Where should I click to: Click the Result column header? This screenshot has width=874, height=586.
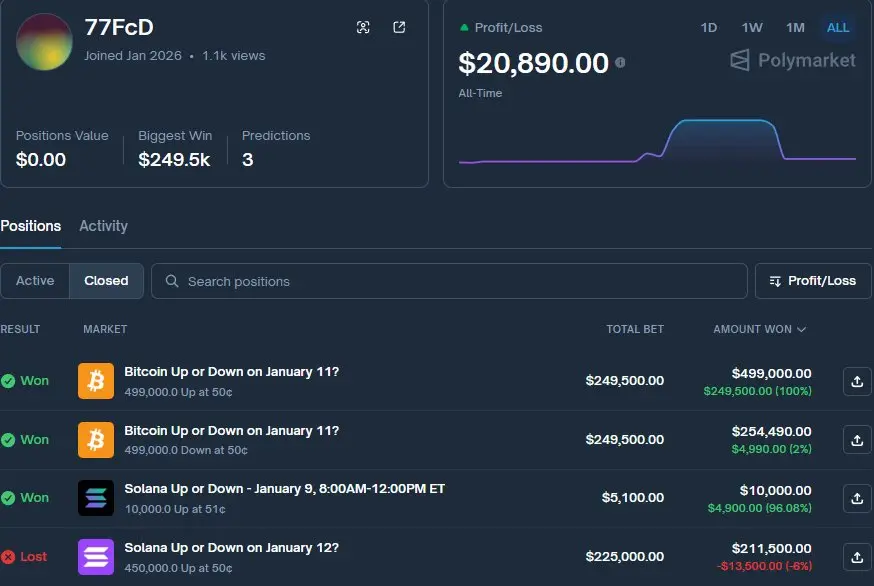(20, 329)
